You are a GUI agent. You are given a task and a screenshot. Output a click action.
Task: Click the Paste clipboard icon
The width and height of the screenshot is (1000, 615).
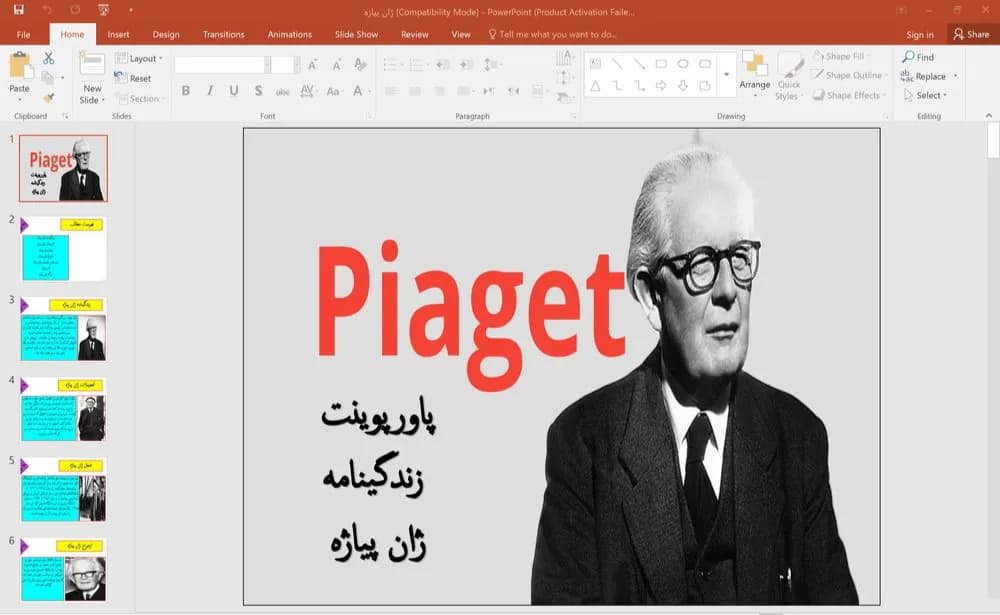20,66
